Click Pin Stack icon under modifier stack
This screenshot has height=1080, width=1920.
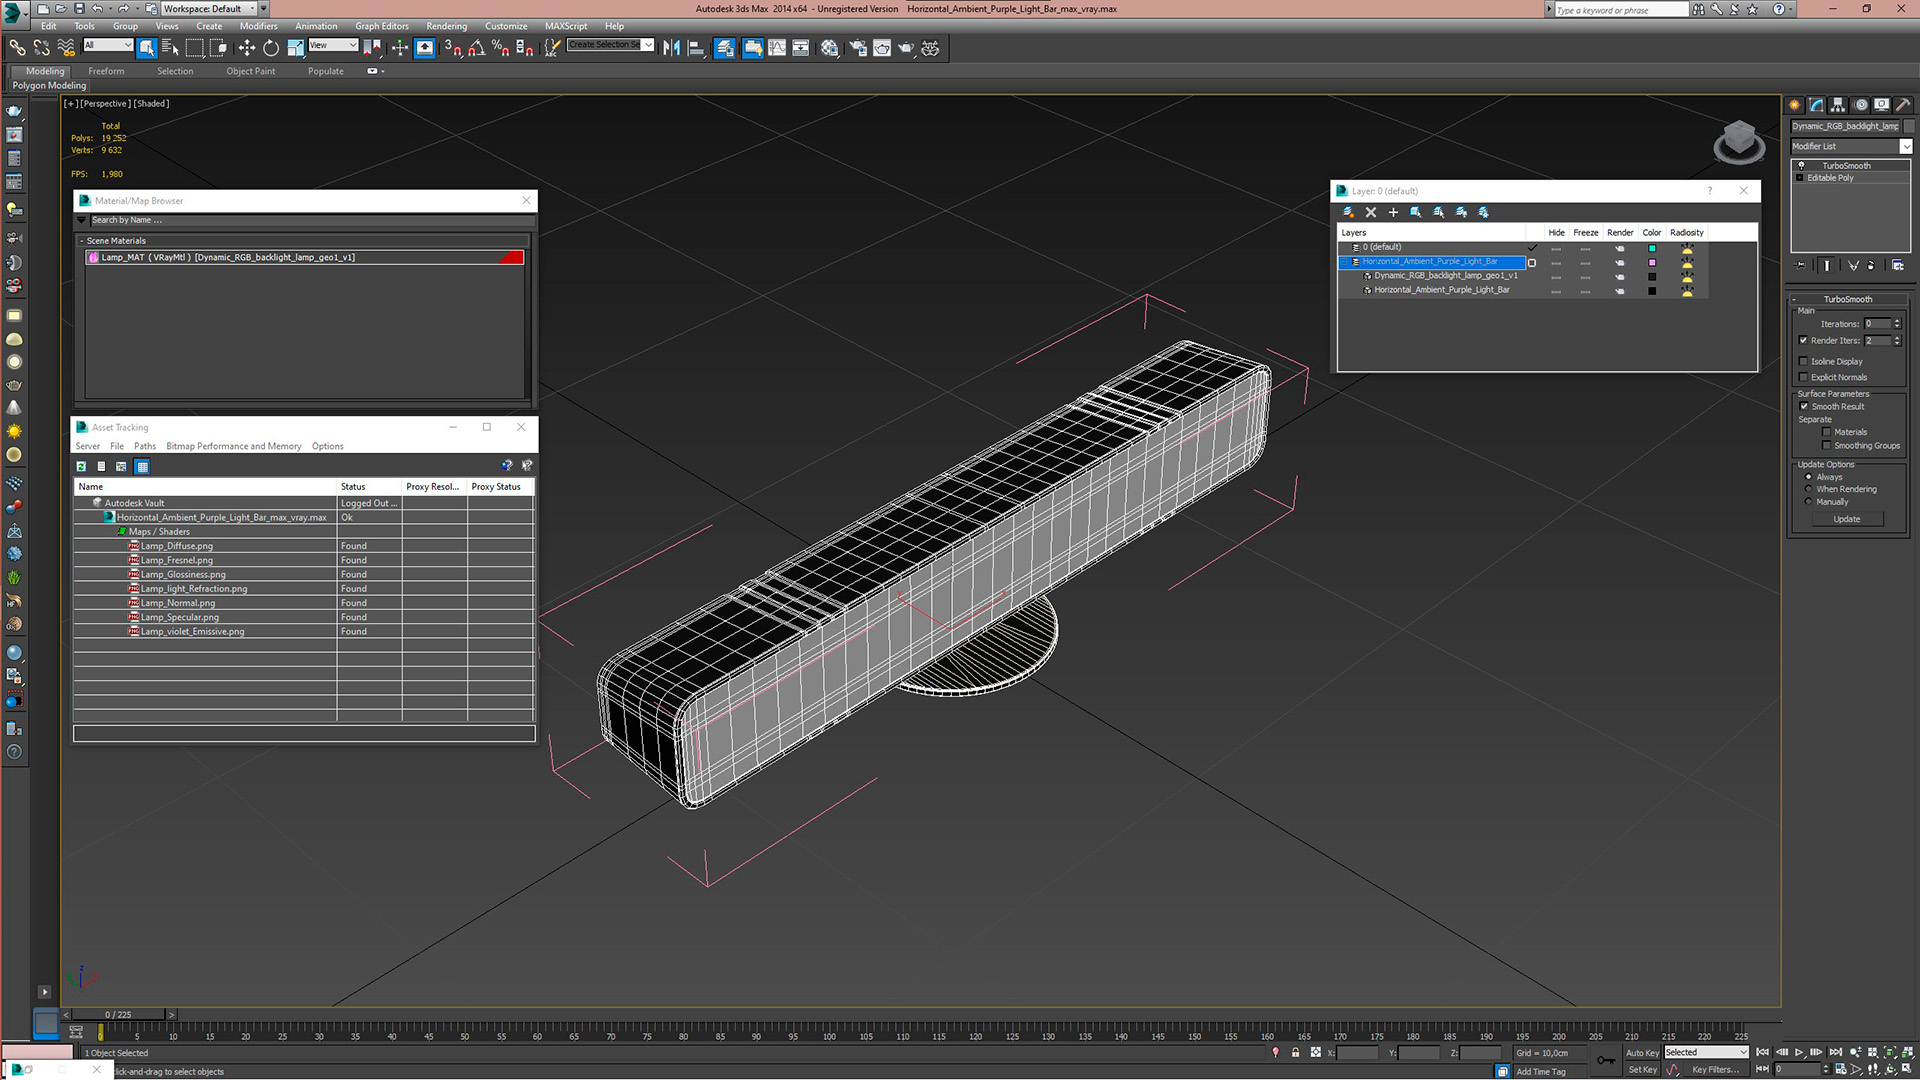(x=1802, y=265)
